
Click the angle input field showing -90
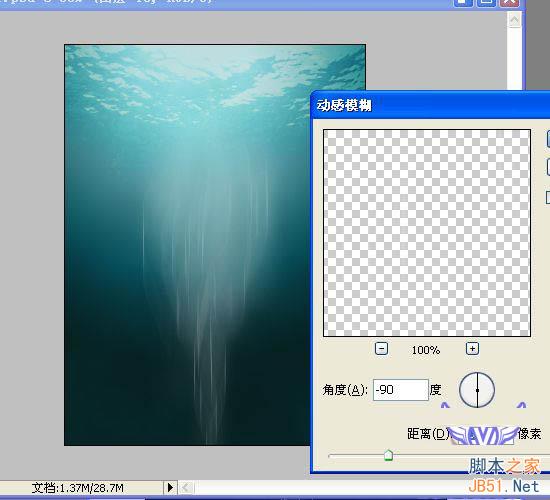pyautogui.click(x=400, y=389)
